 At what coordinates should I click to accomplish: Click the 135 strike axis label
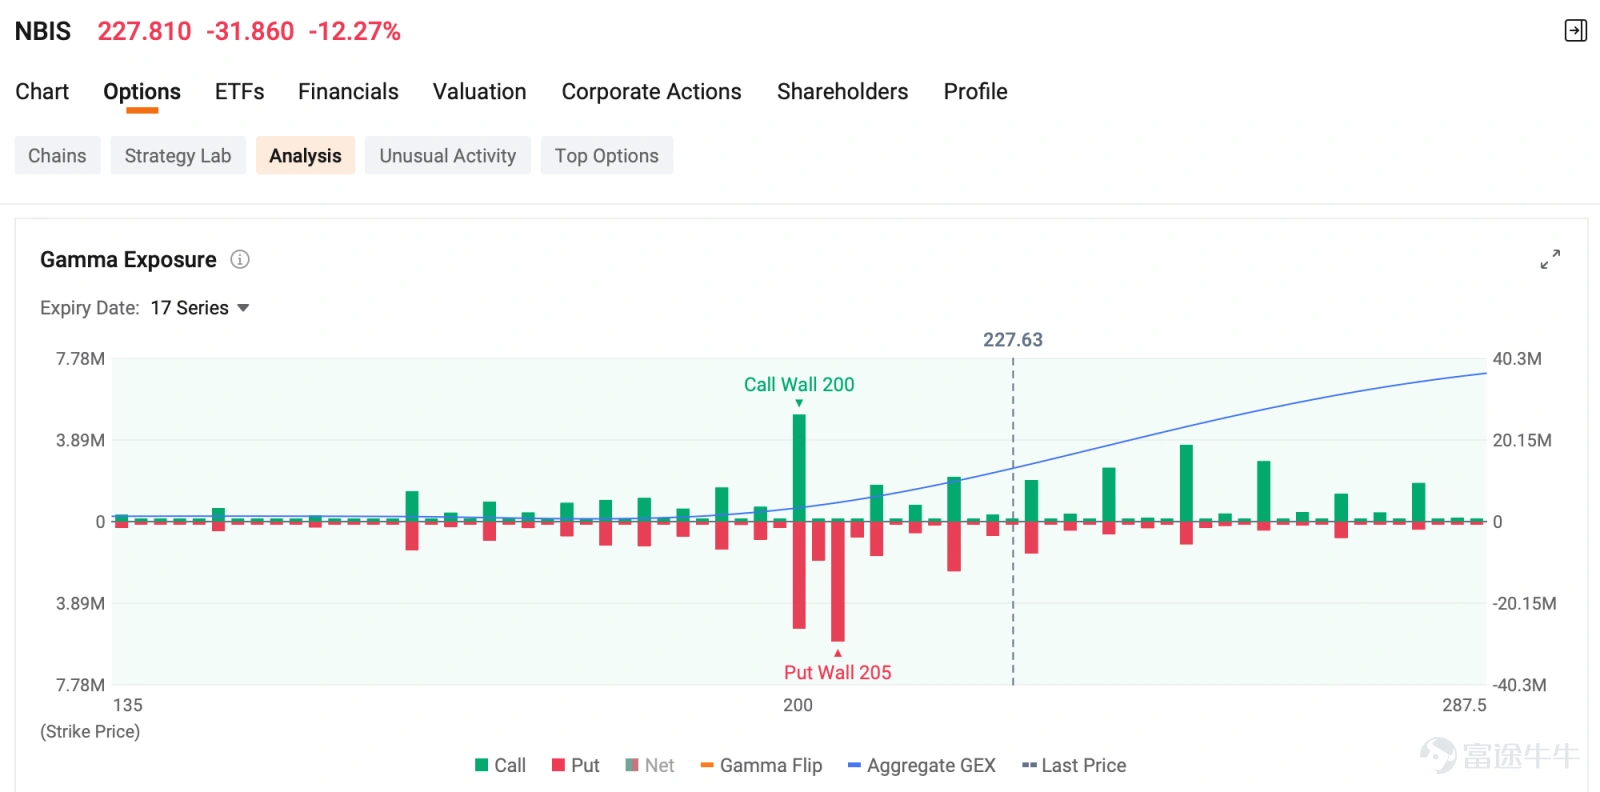[128, 705]
